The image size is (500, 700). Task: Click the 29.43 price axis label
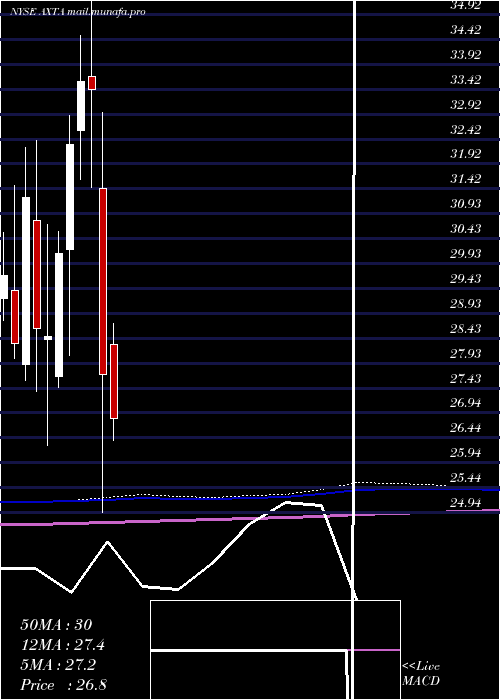coord(466,279)
